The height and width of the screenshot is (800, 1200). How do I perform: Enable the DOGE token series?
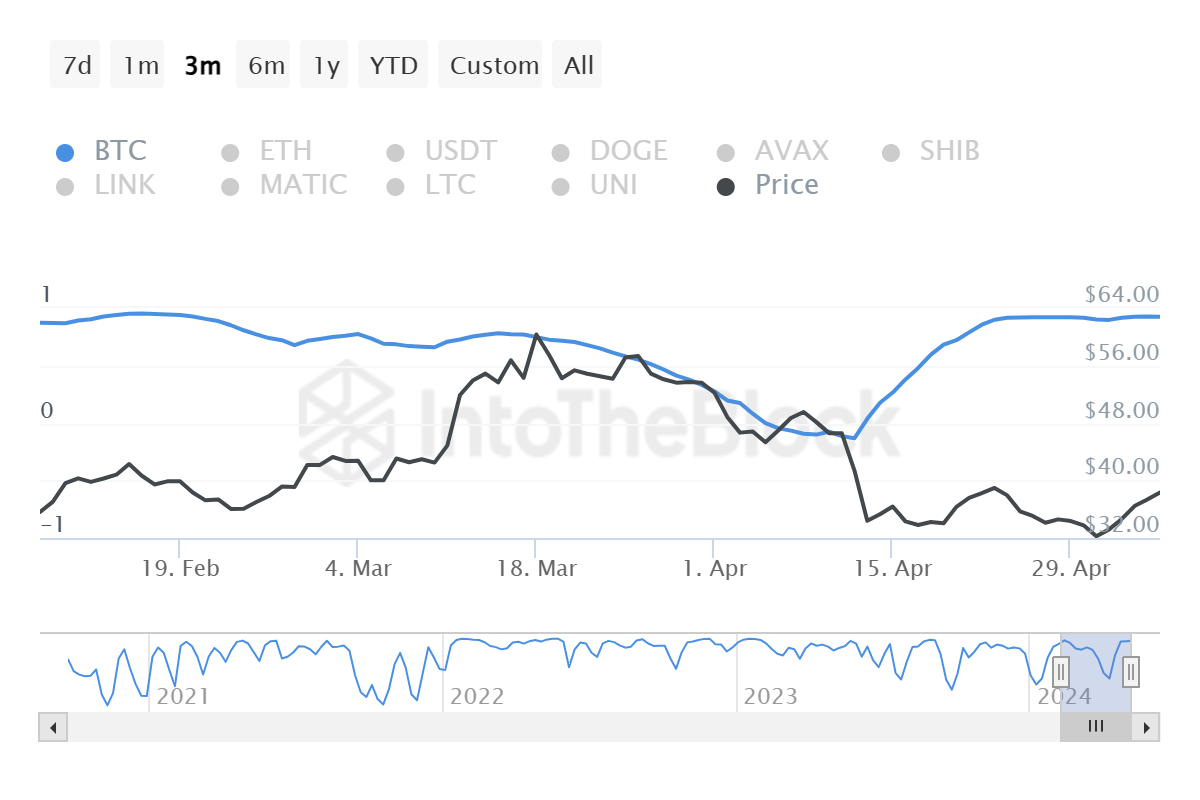pyautogui.click(x=631, y=150)
